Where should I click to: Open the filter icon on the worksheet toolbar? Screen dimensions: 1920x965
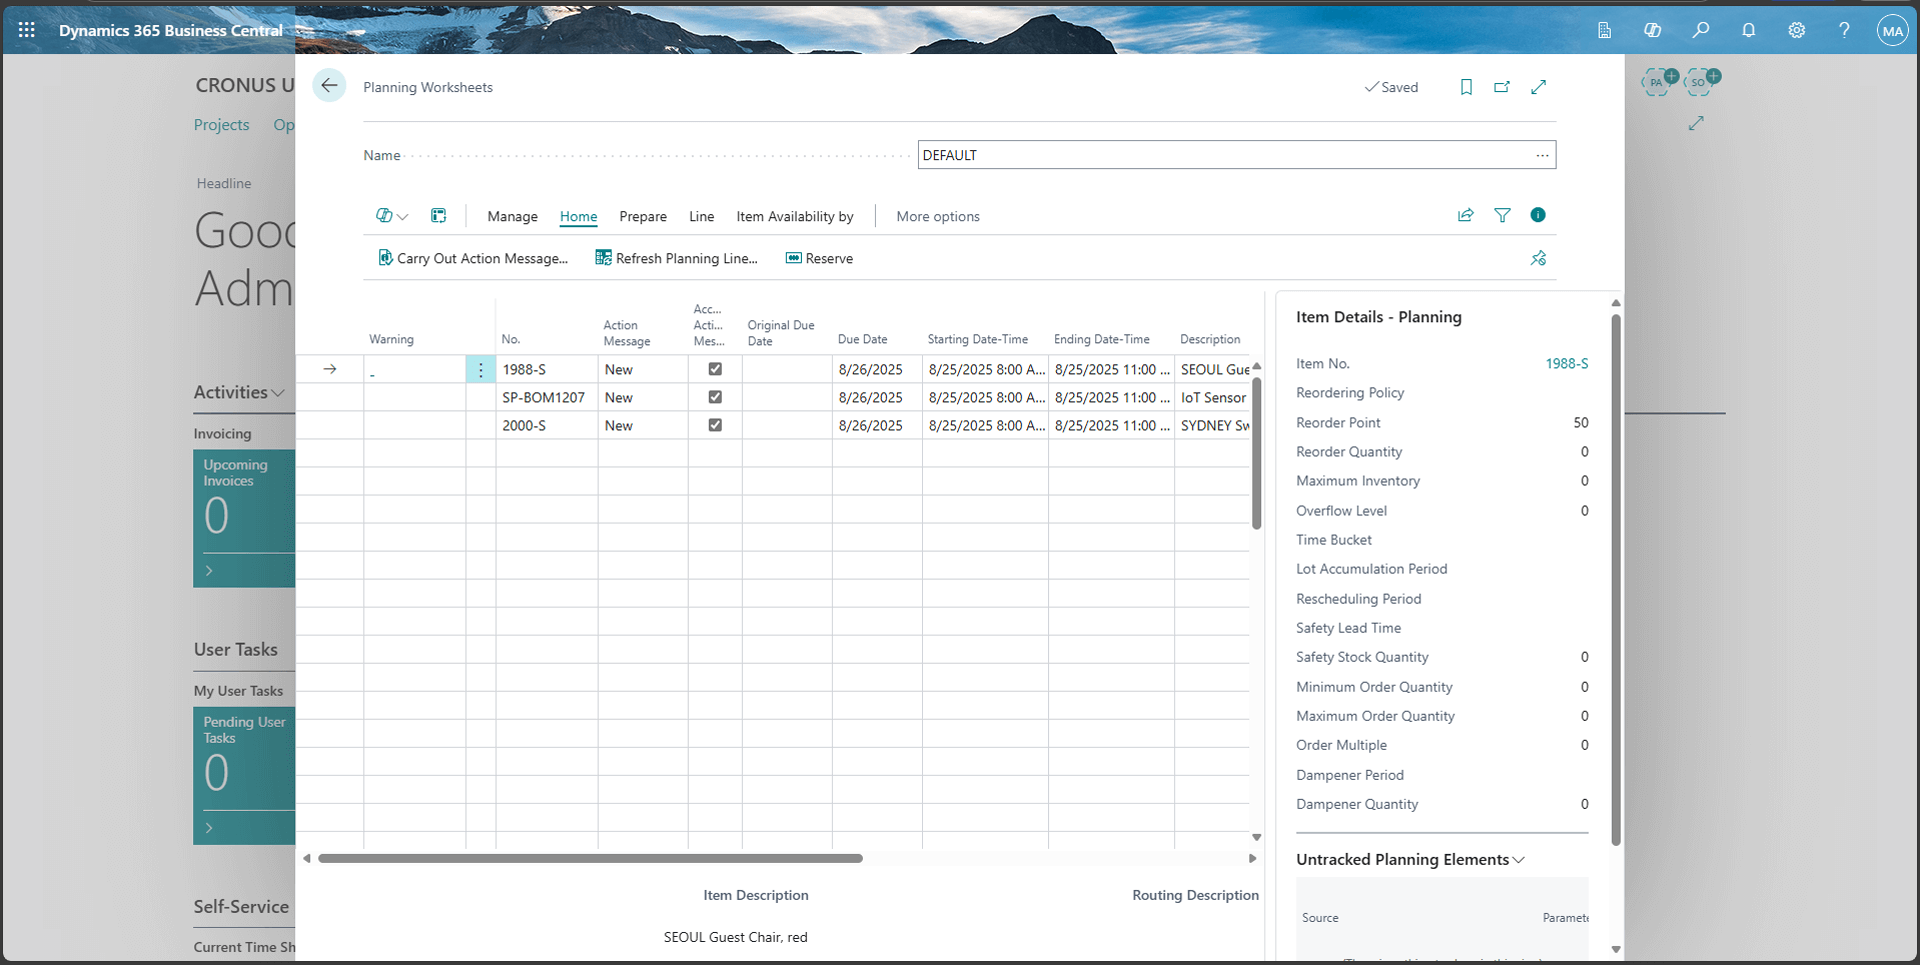pos(1502,215)
